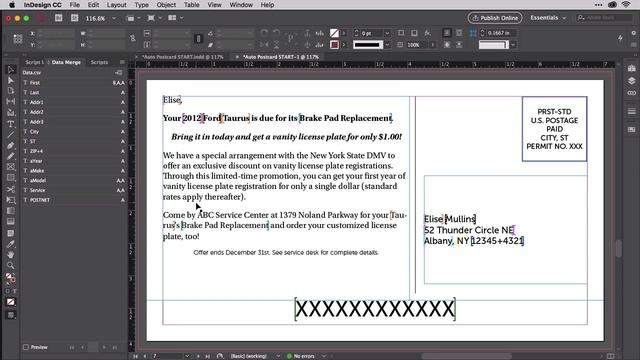The width and height of the screenshot is (640, 360).
Task: Open the File menu
Action: point(75,5)
